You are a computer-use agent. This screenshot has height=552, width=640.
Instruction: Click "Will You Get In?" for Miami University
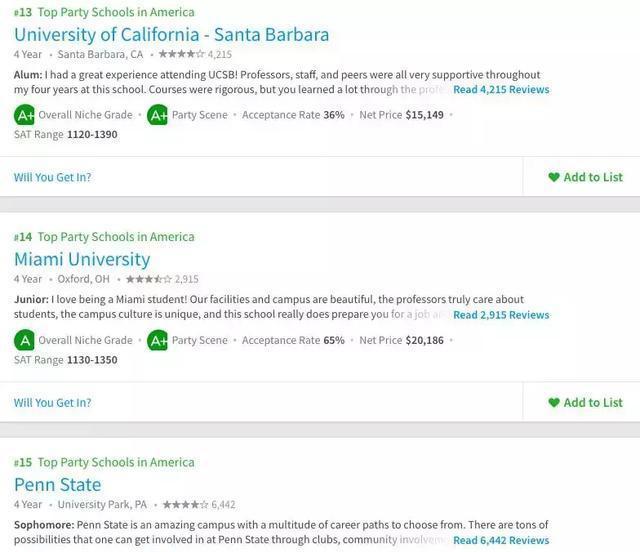[x=52, y=402]
